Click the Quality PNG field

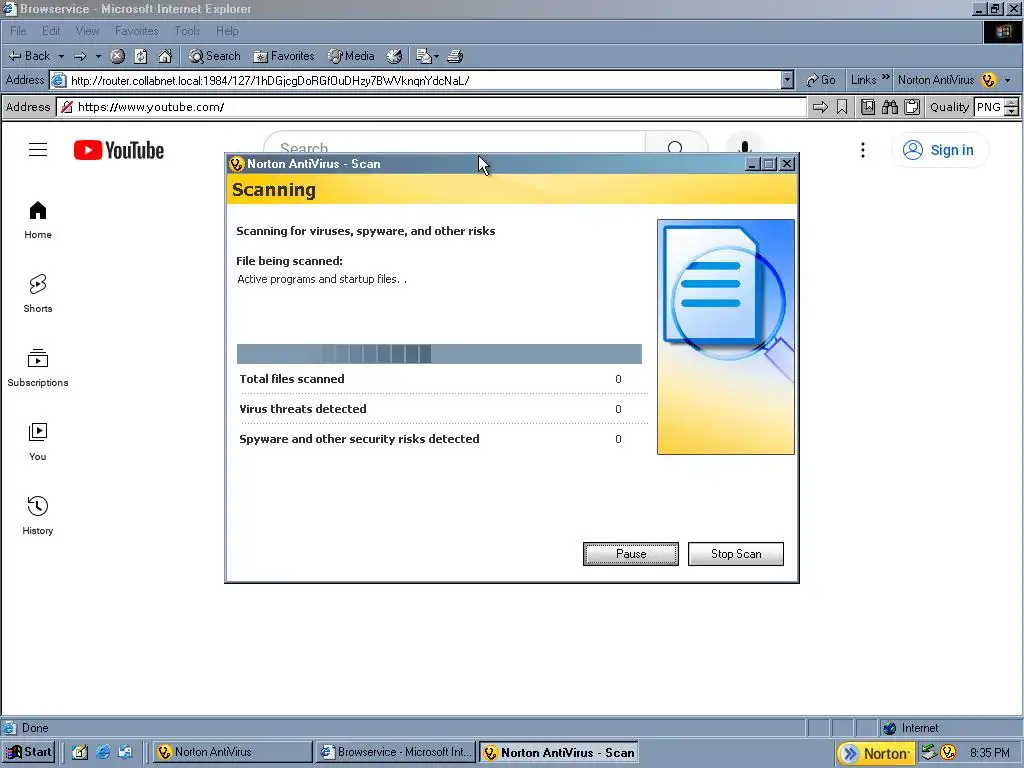click(x=989, y=107)
